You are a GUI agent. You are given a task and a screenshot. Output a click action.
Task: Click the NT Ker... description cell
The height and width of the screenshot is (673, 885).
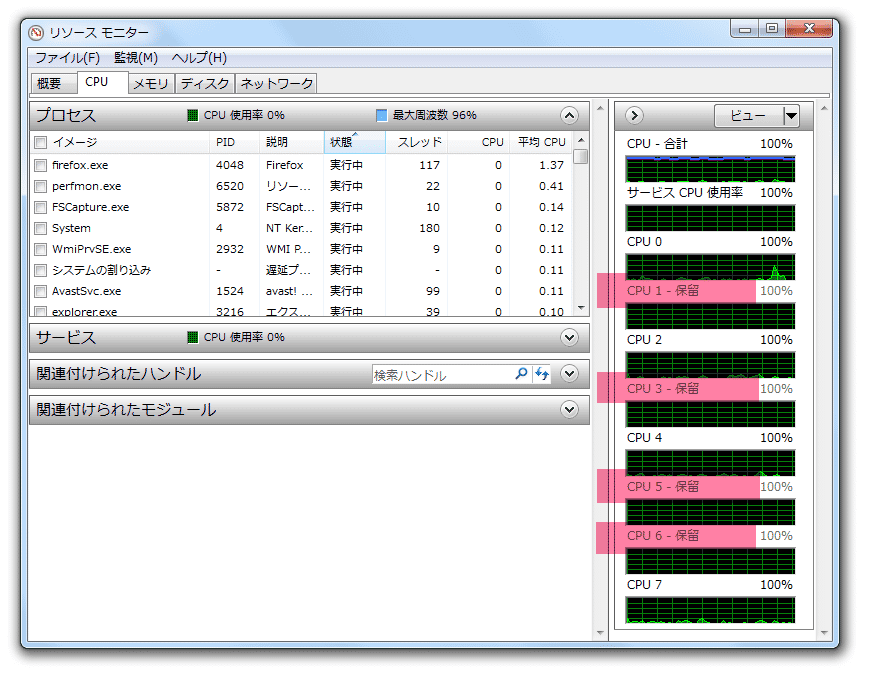(x=289, y=228)
